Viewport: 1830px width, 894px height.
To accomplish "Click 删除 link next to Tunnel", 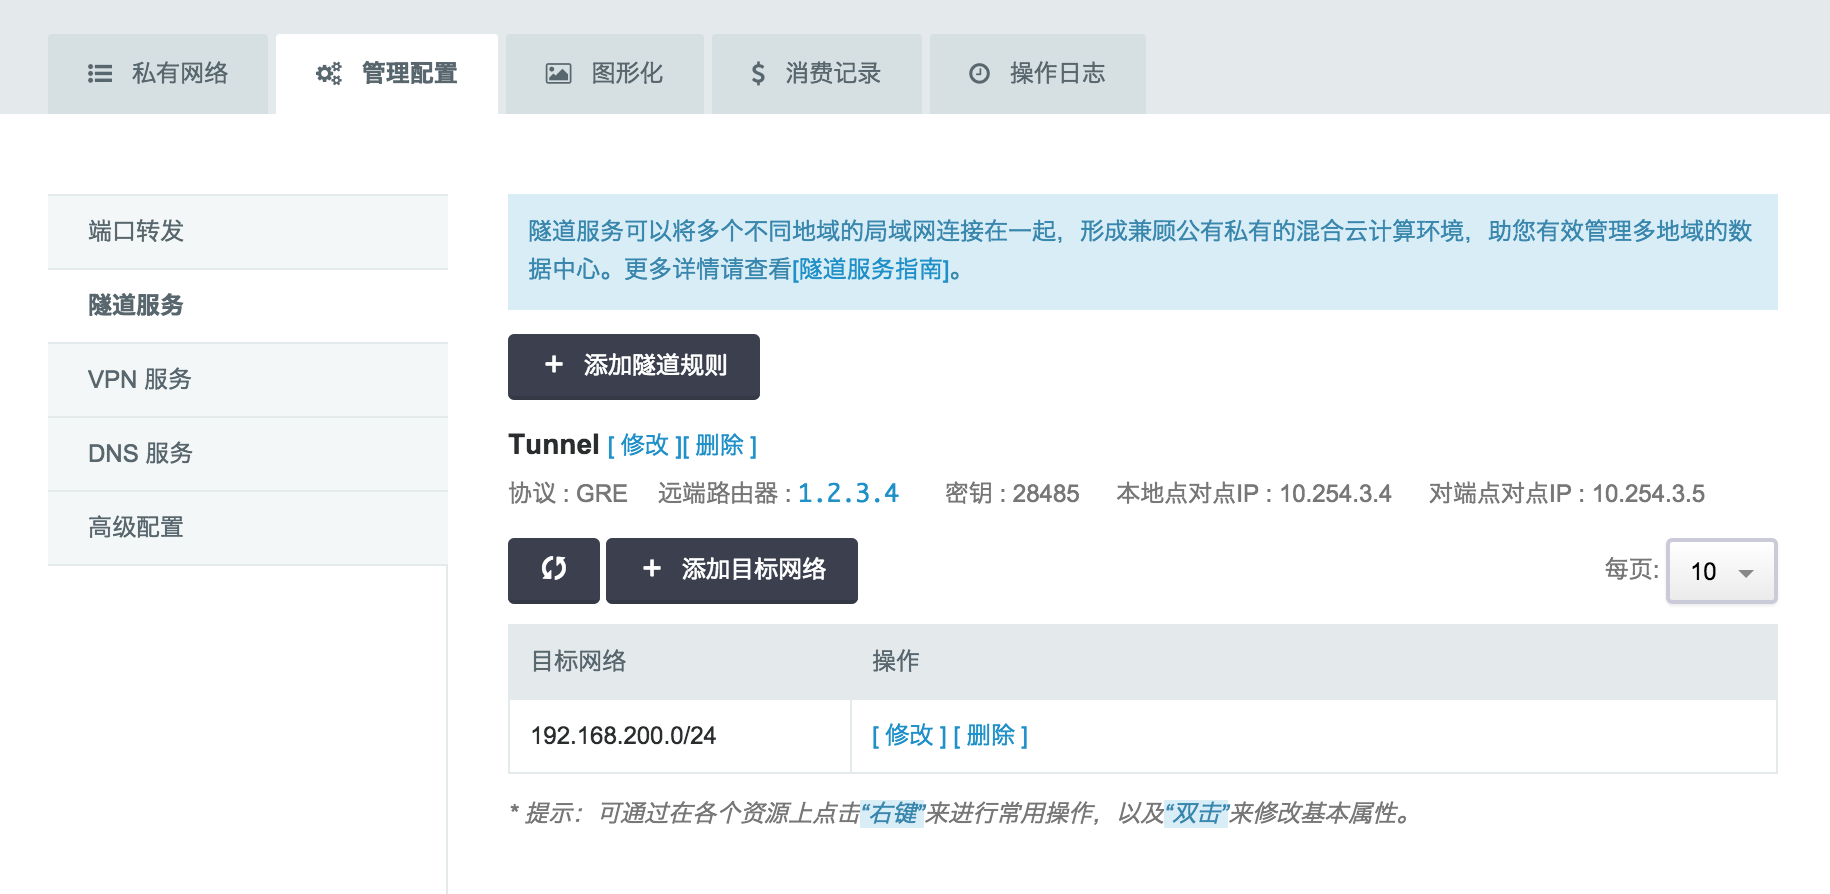I will (720, 445).
